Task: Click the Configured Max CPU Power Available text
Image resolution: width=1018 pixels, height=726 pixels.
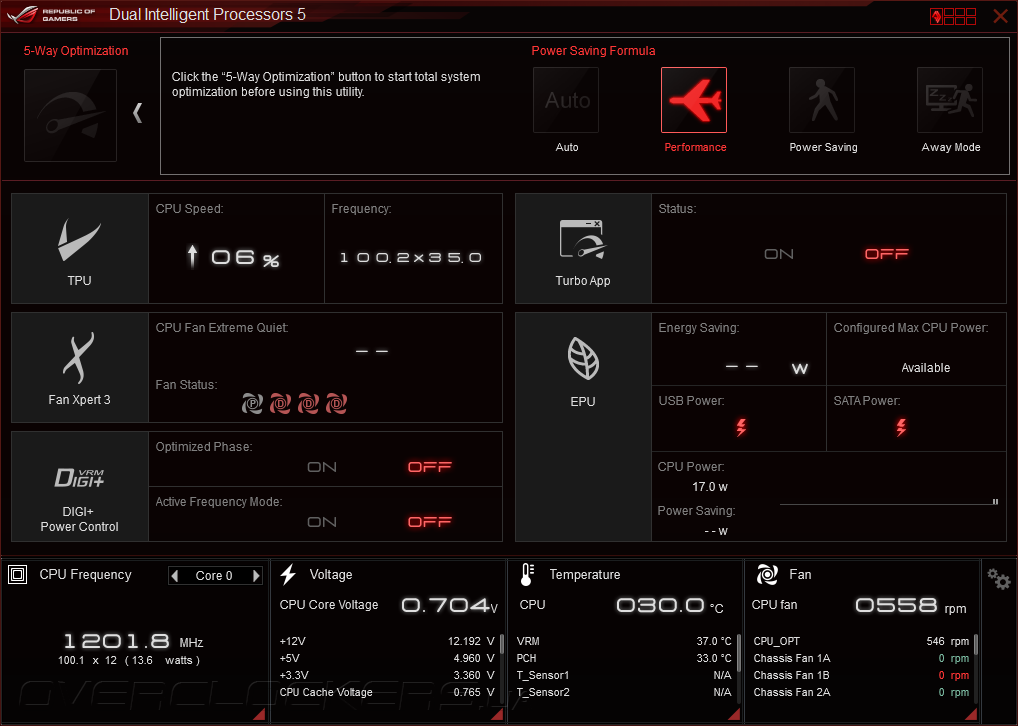Action: tap(926, 368)
